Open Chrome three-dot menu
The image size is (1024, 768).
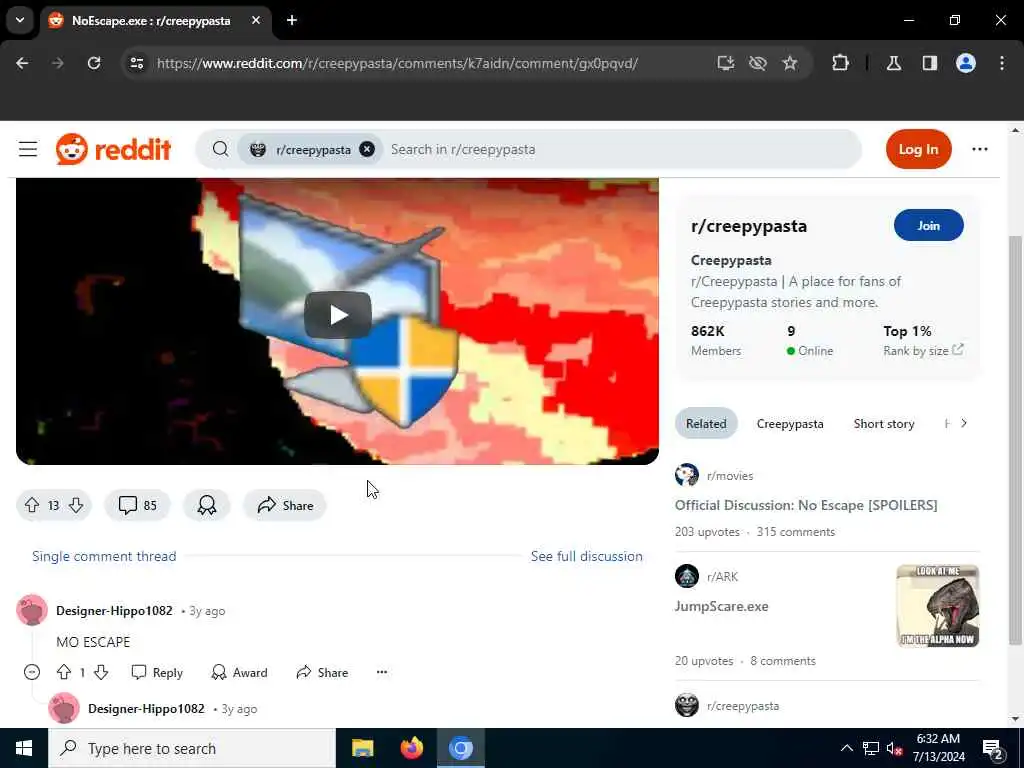[x=1002, y=63]
